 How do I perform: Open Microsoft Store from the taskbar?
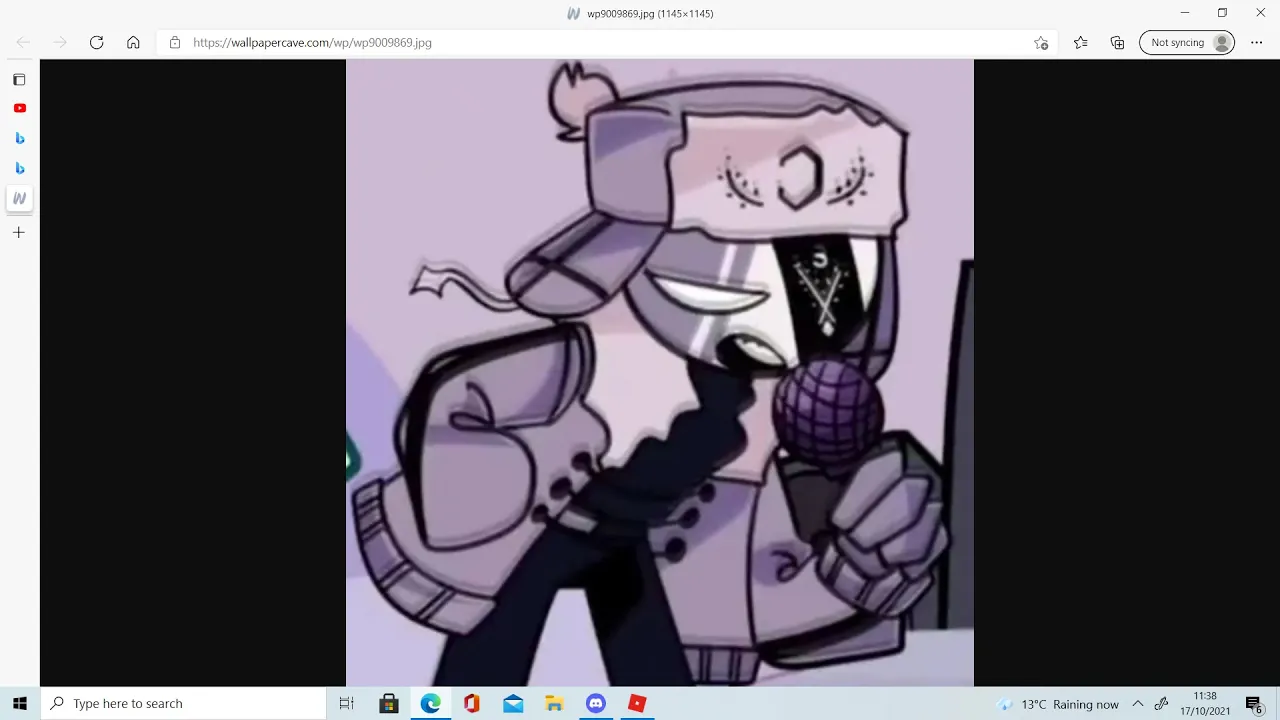(389, 703)
